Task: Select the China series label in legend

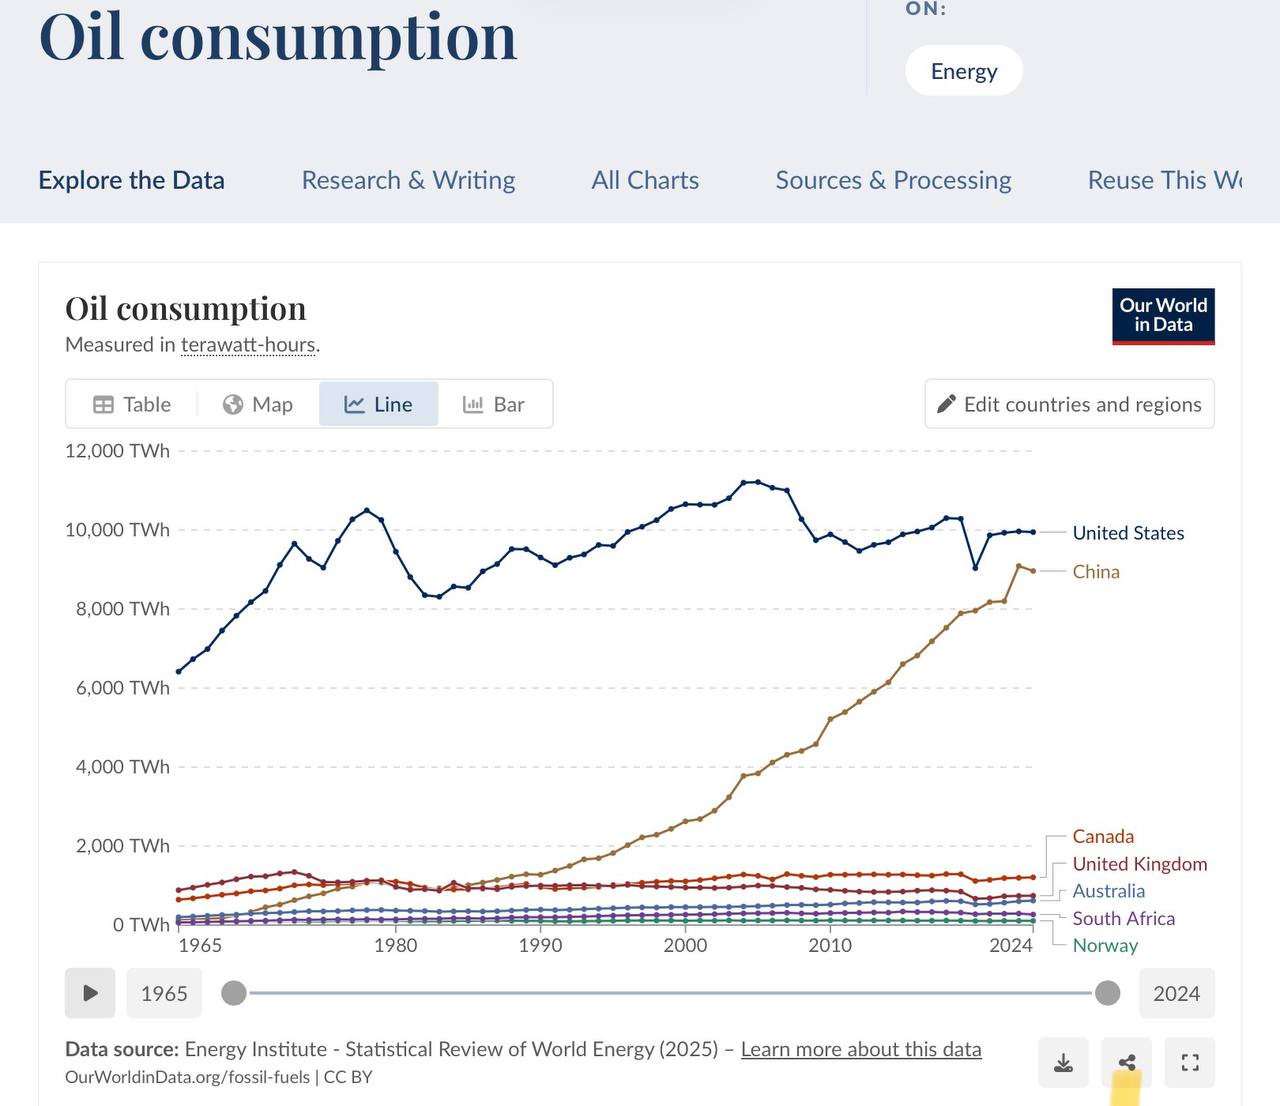Action: [x=1096, y=572]
